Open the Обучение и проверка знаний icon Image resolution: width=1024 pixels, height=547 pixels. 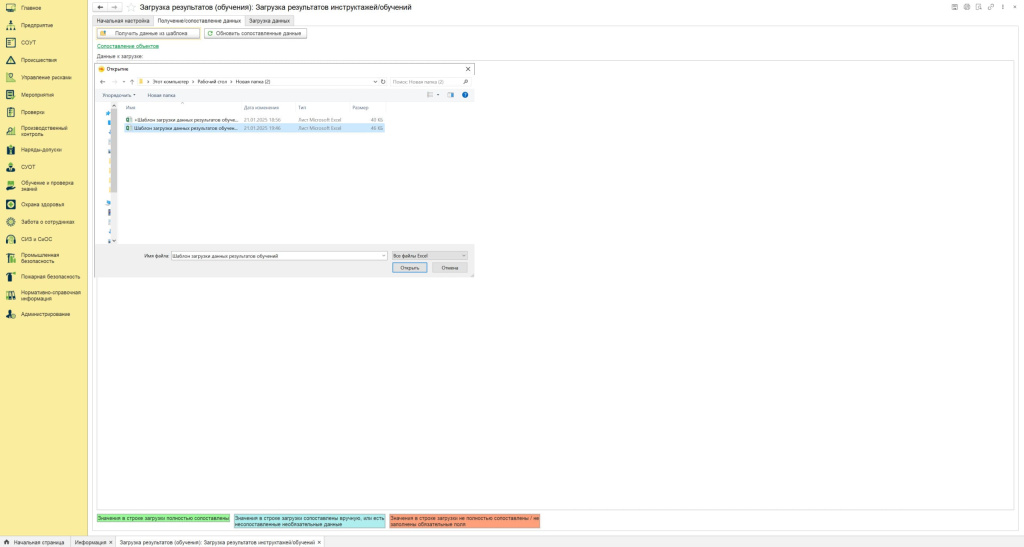point(10,186)
